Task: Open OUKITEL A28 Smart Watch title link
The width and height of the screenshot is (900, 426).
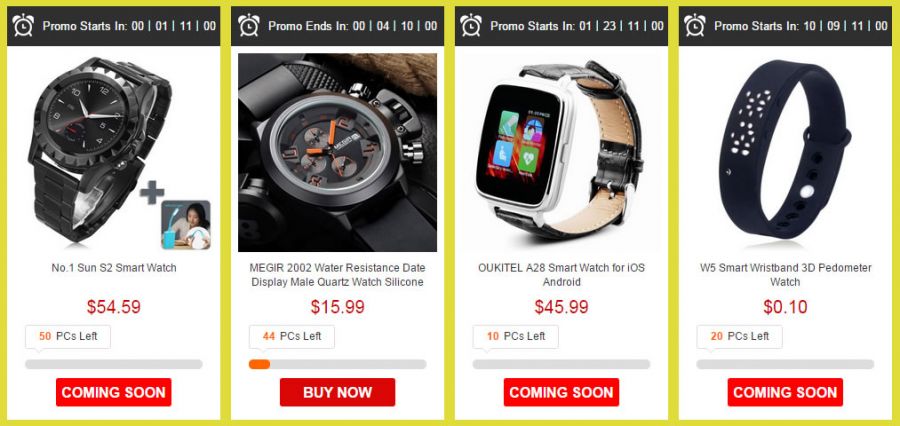Action: [x=561, y=275]
